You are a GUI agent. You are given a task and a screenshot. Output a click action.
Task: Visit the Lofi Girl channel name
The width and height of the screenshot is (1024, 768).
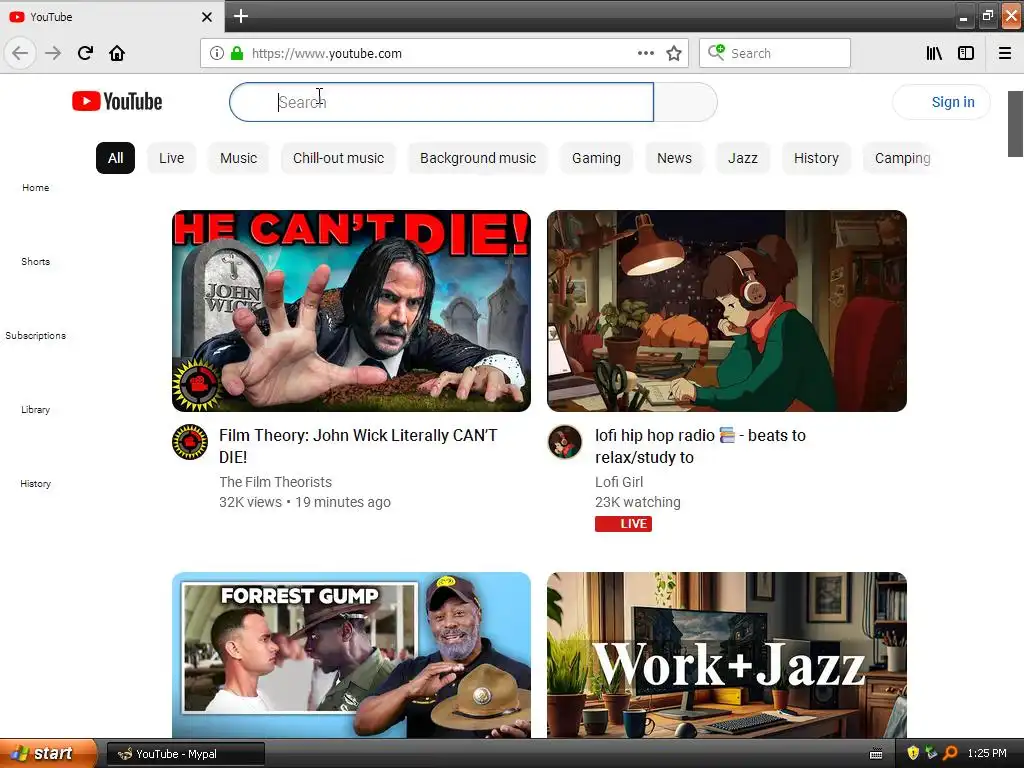click(619, 482)
